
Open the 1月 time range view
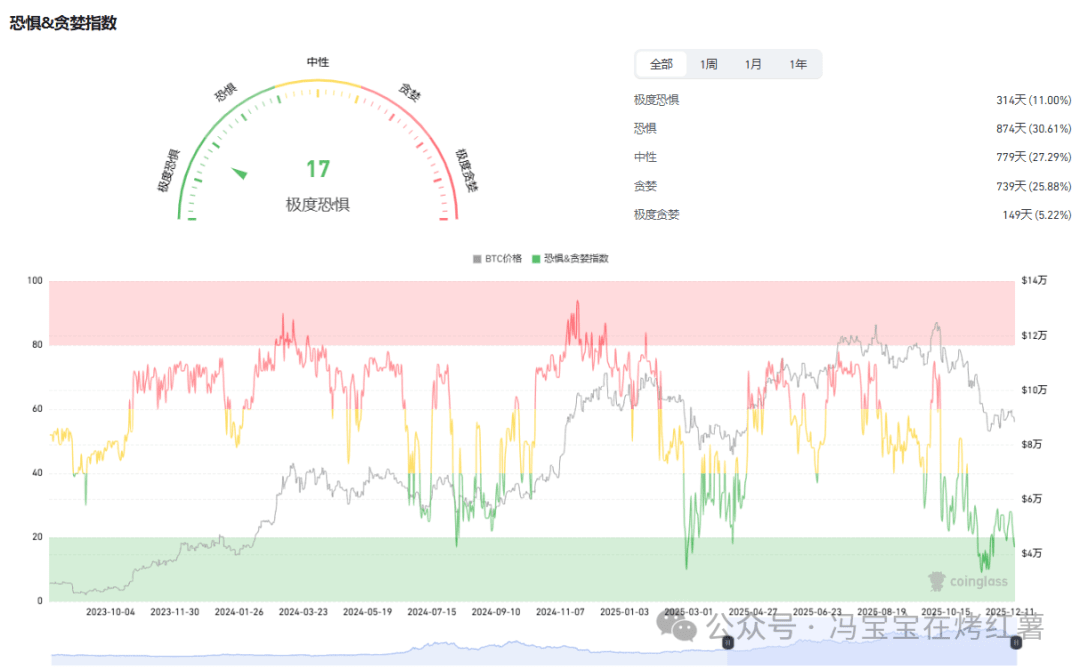[753, 63]
